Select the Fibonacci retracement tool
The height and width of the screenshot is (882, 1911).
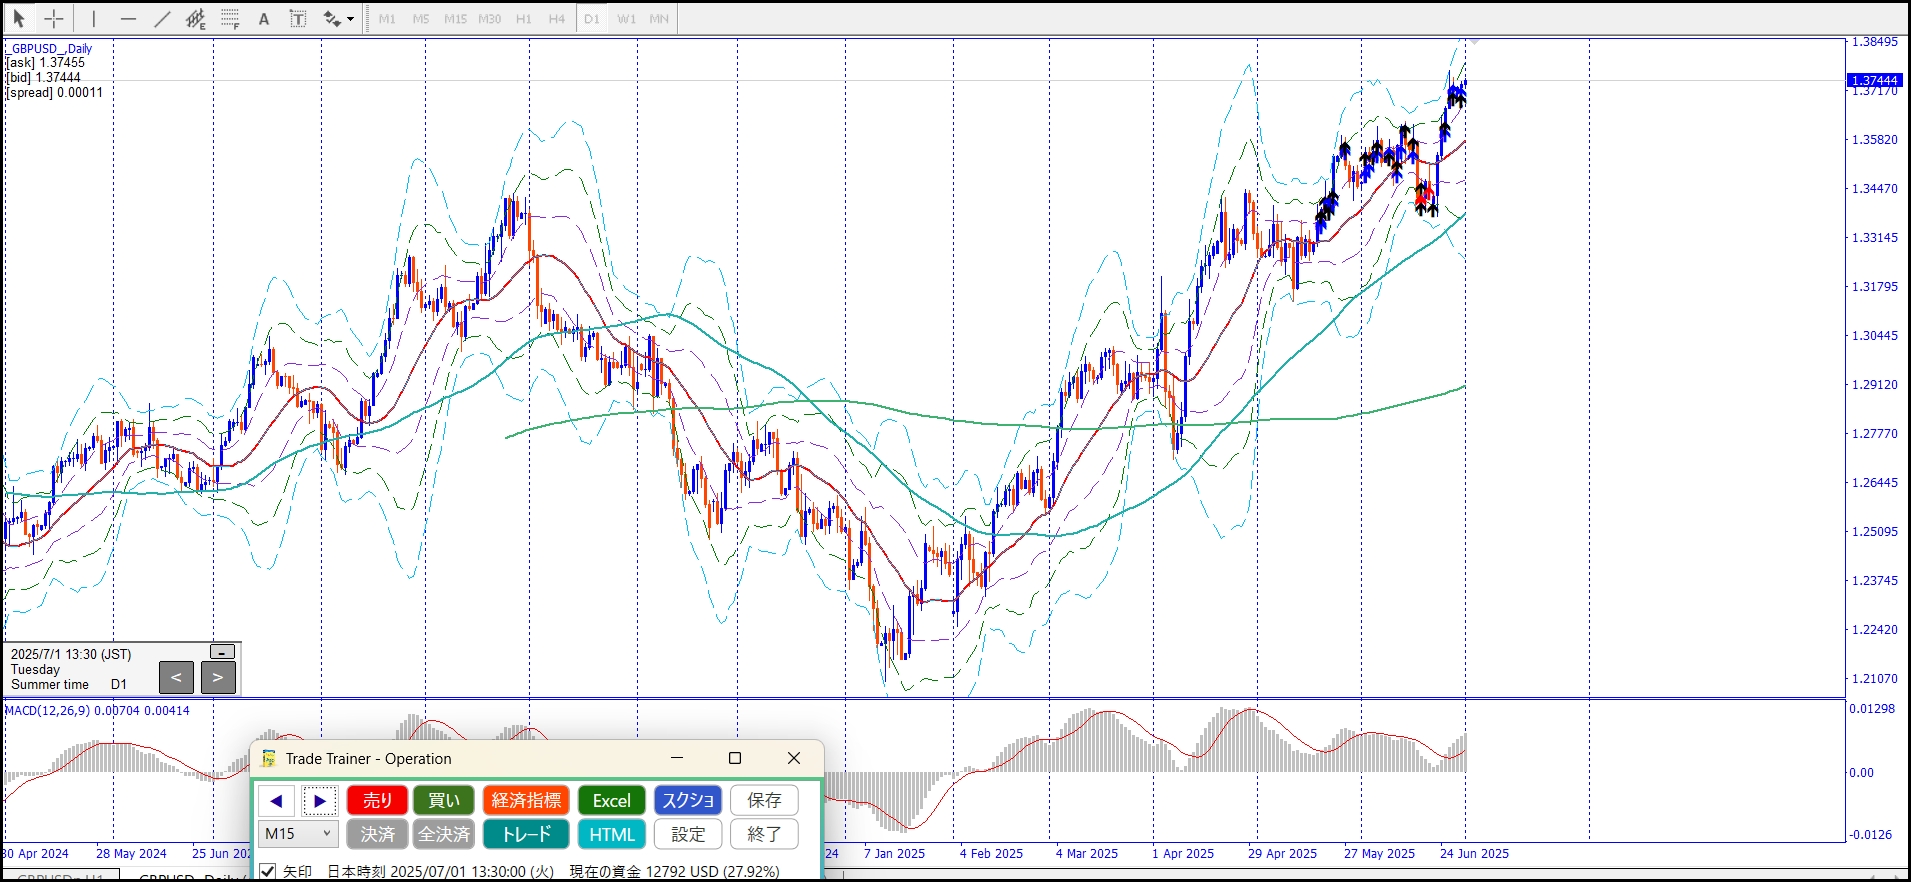(230, 19)
